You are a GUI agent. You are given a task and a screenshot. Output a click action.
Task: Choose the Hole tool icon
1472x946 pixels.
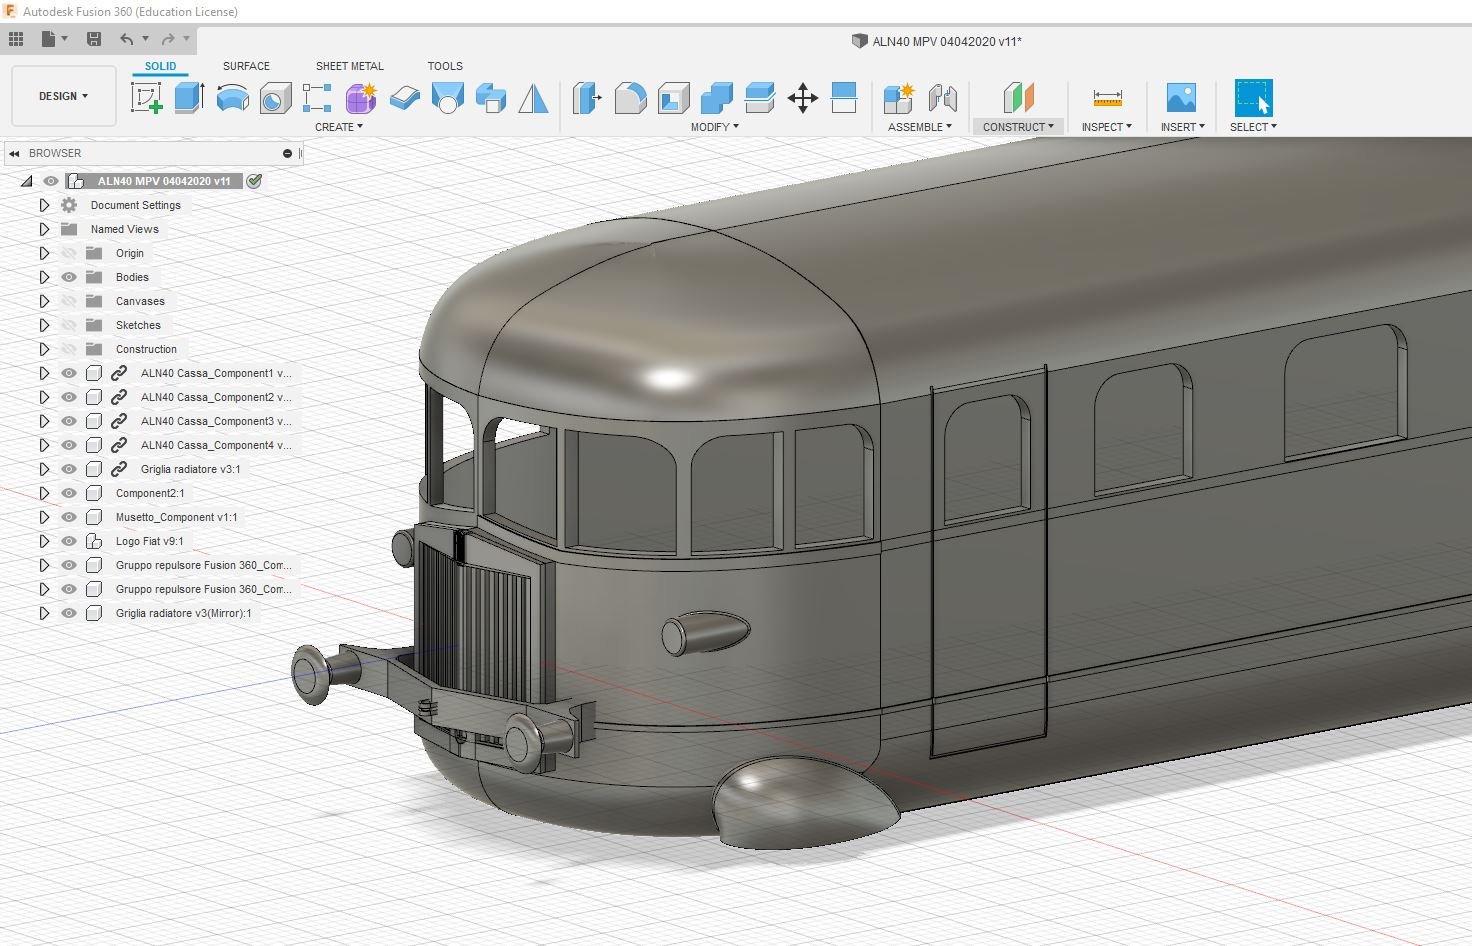[x=275, y=98]
